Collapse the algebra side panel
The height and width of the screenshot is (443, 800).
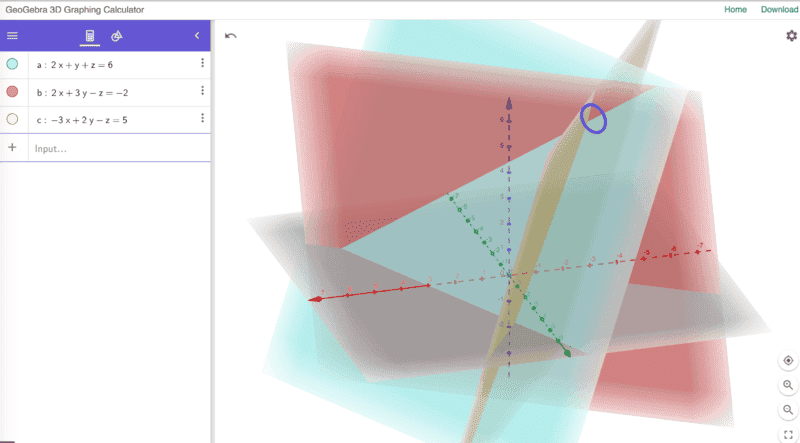(x=197, y=36)
